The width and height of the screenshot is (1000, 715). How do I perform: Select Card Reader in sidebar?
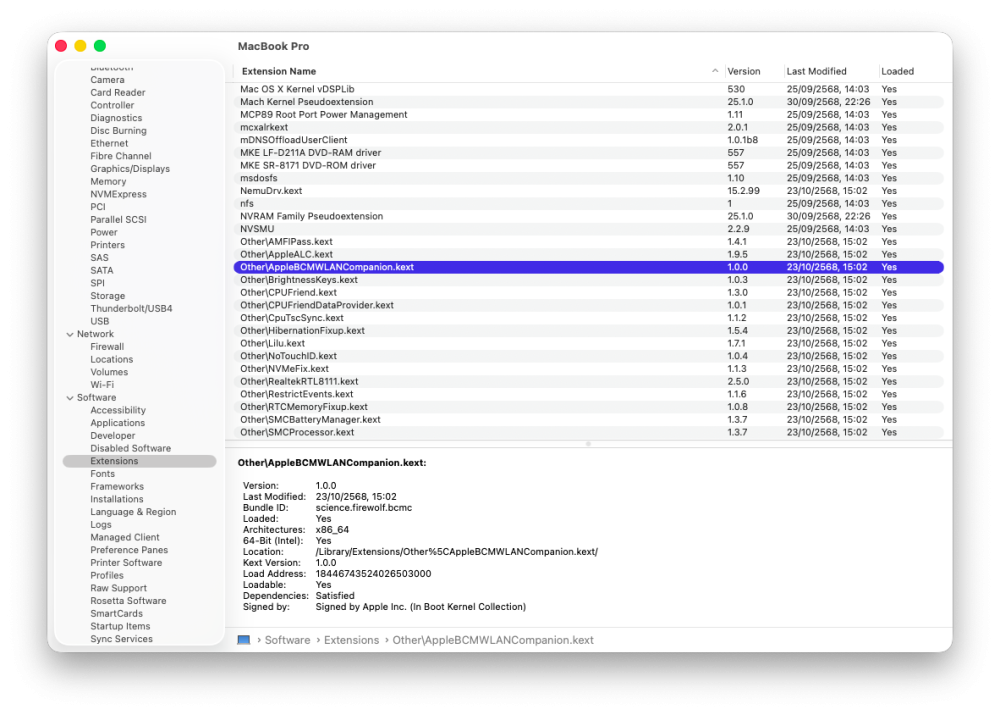pyautogui.click(x=117, y=92)
